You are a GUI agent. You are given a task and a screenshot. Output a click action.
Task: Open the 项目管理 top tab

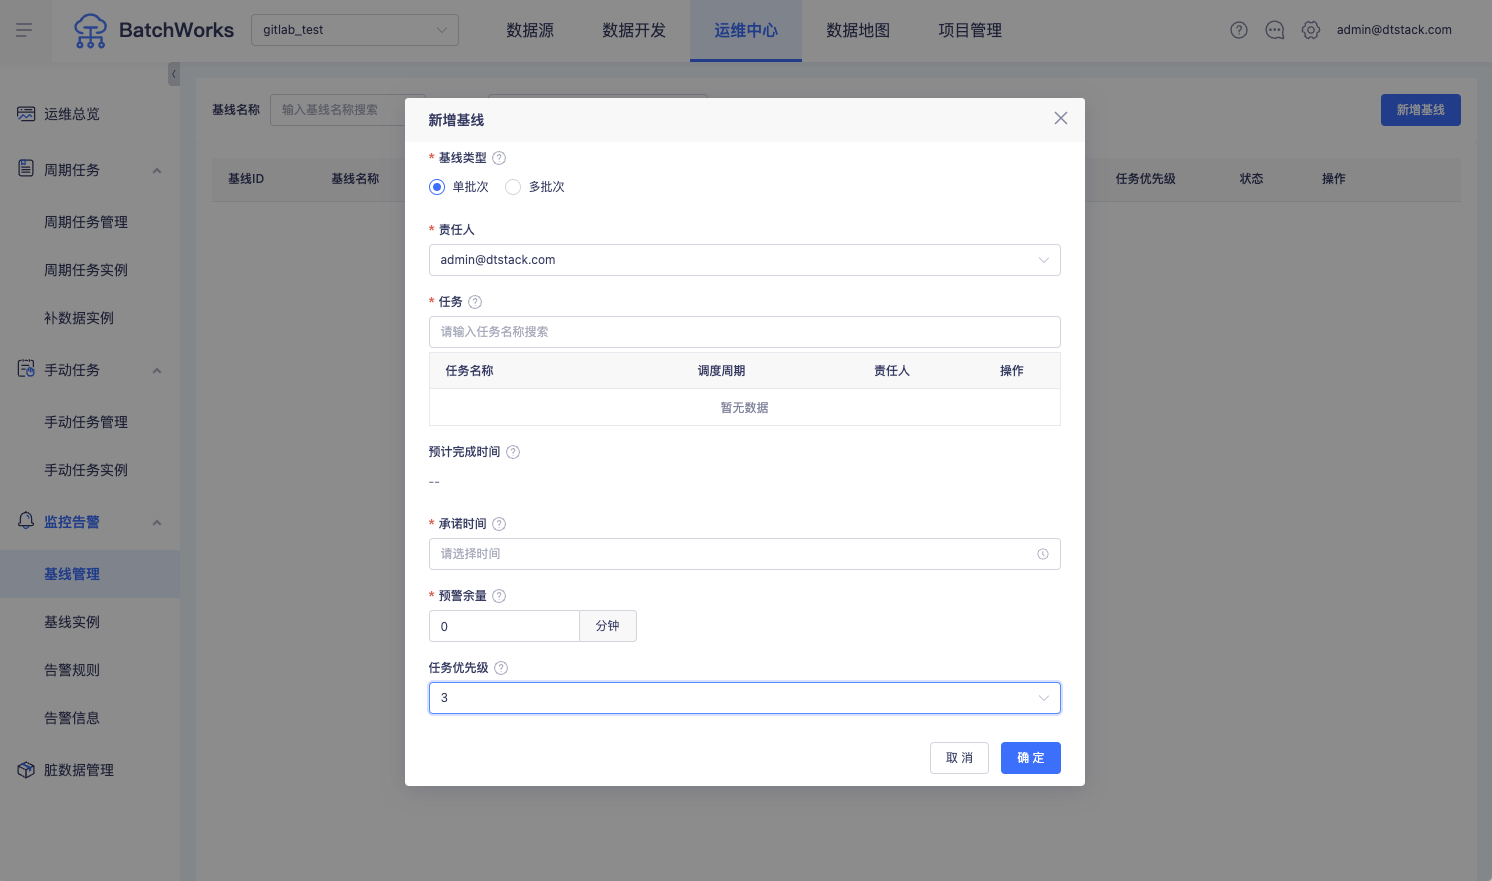(x=970, y=31)
